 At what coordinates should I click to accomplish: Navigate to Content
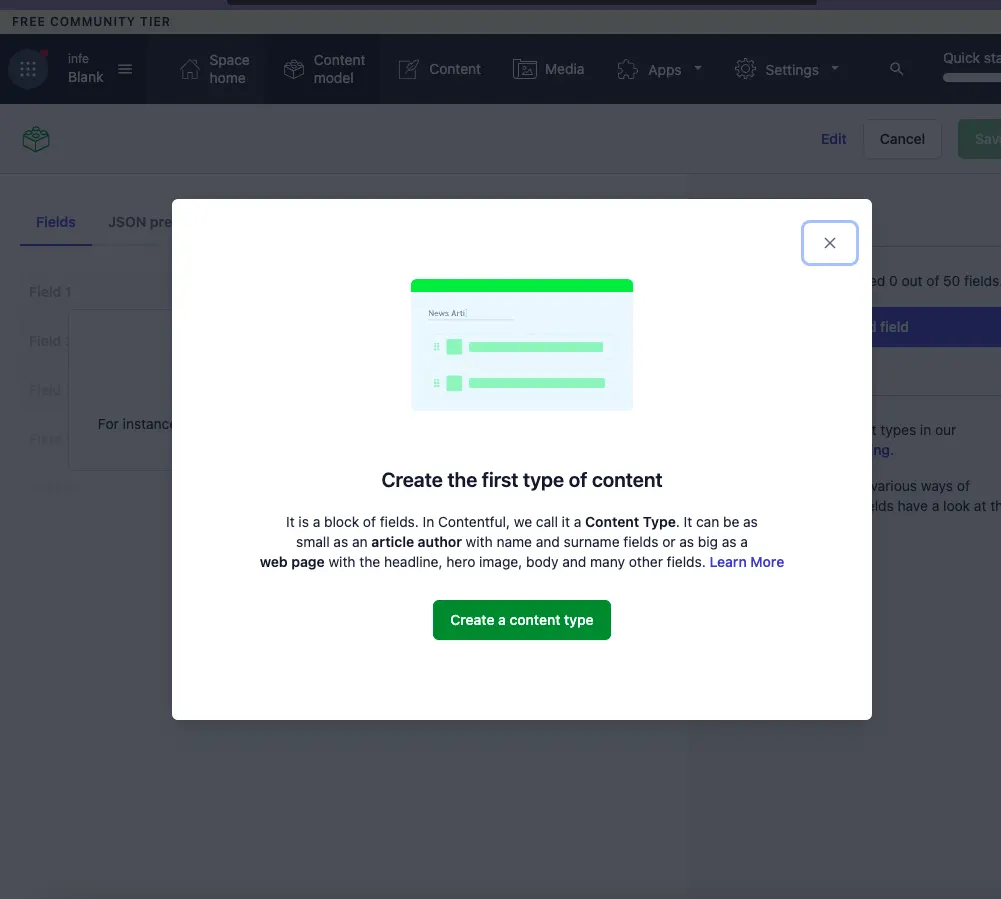click(x=439, y=69)
